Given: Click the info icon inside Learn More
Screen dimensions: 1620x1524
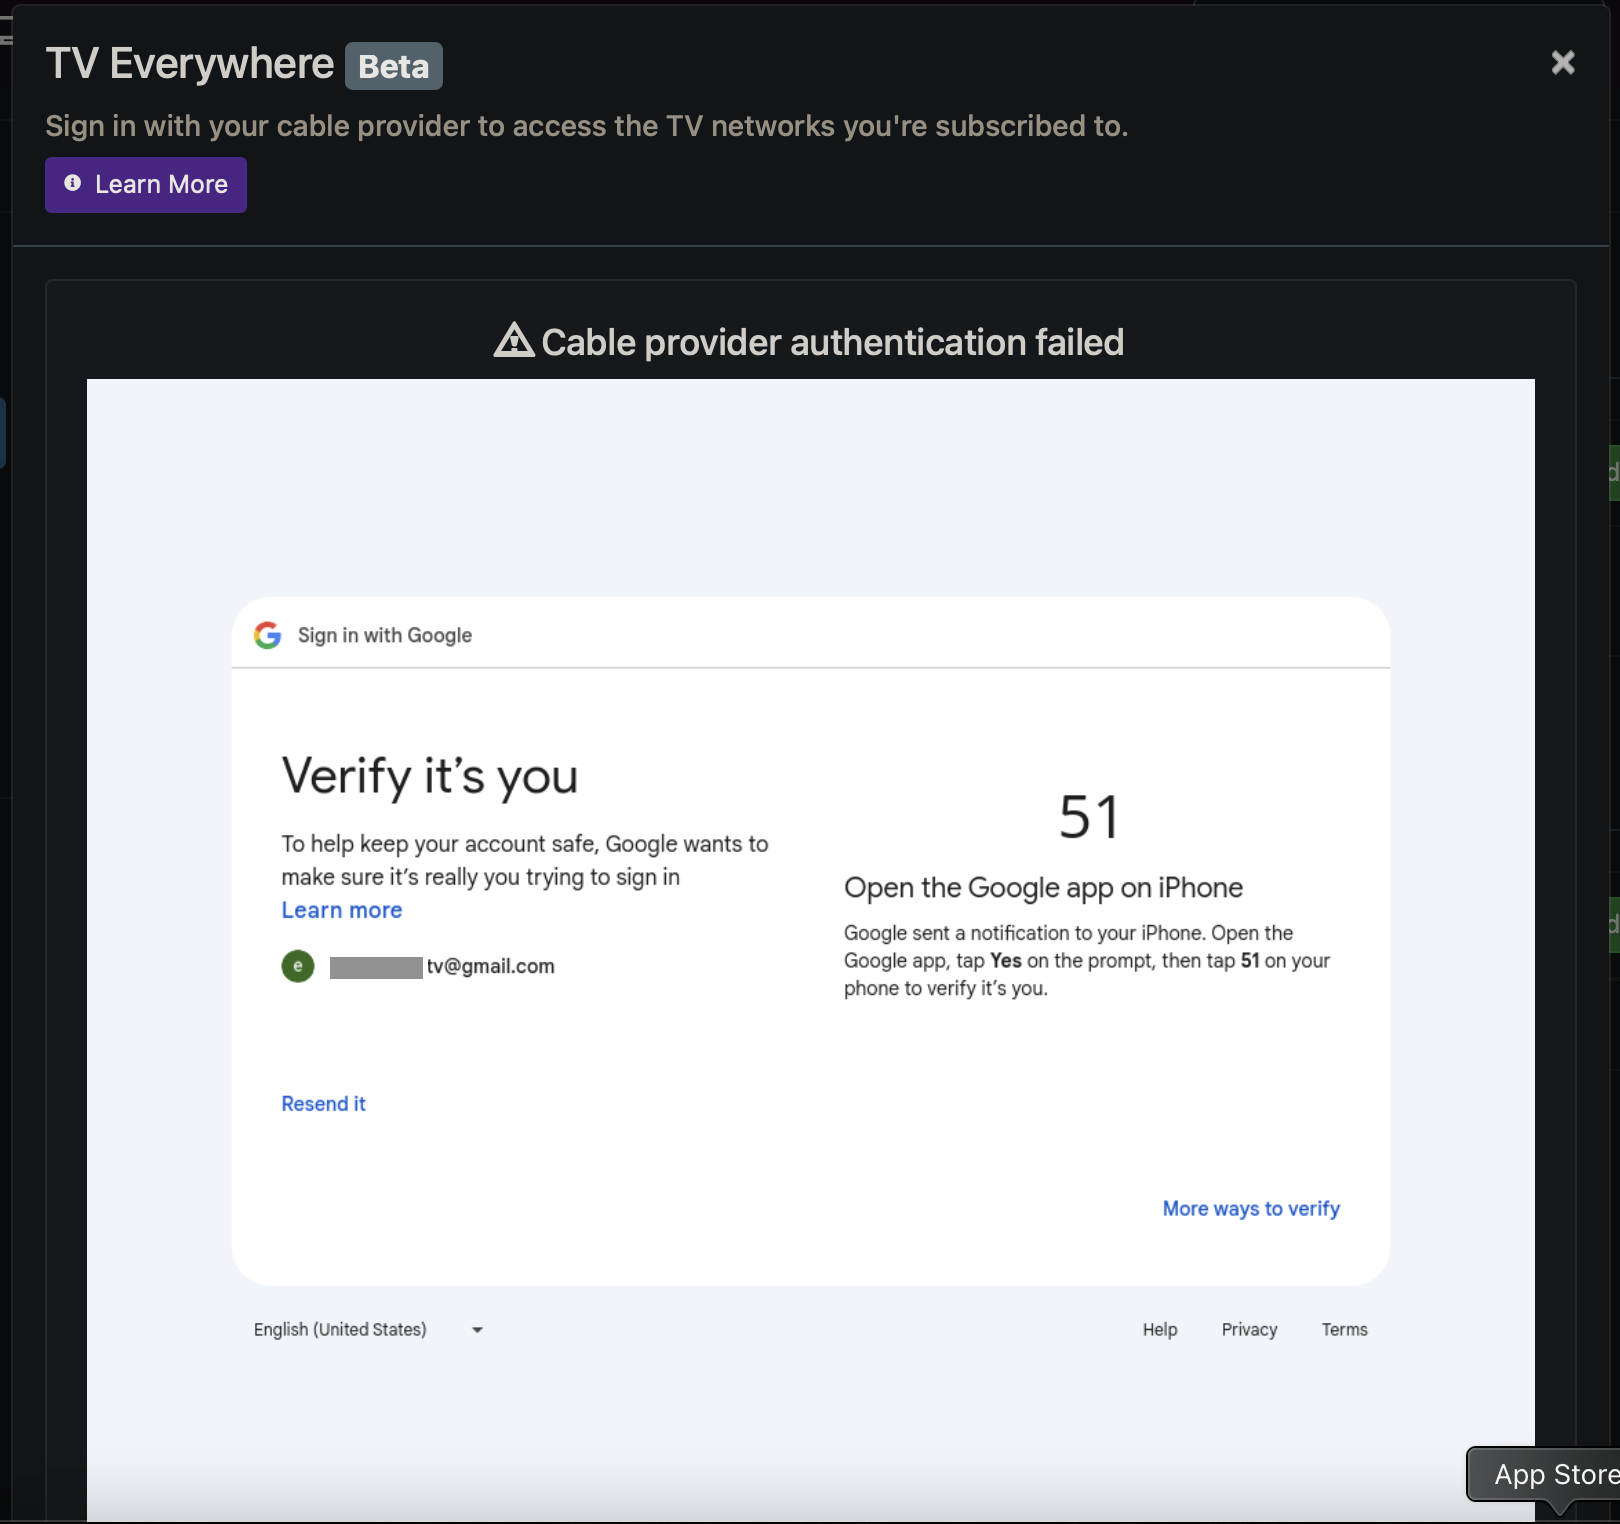Looking at the screenshot, I should click(x=73, y=183).
